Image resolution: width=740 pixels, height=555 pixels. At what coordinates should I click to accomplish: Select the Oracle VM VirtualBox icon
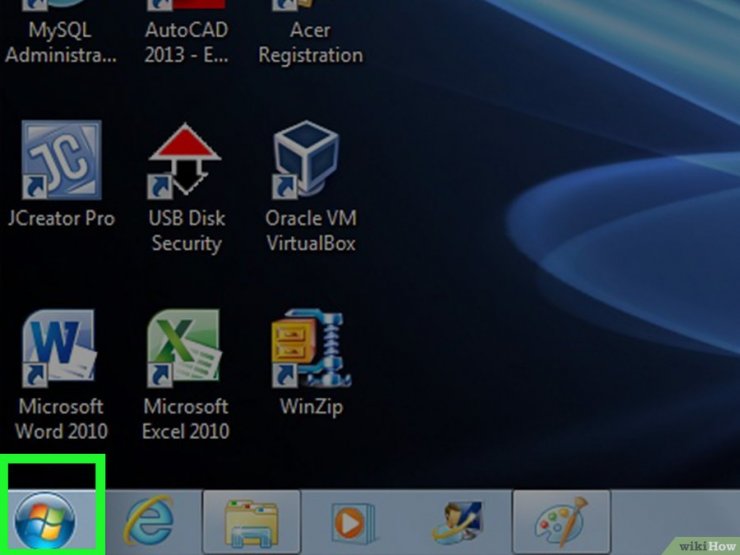(x=307, y=160)
